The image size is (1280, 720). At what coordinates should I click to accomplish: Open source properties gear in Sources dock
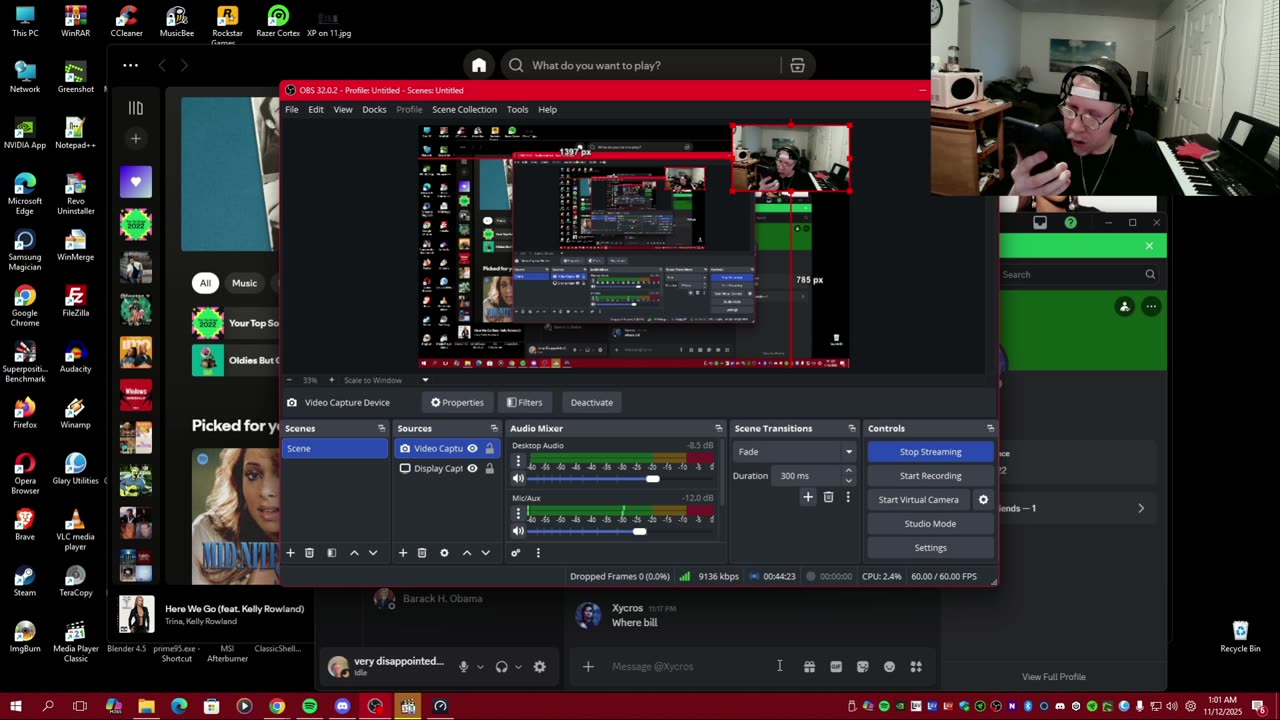[x=444, y=553]
